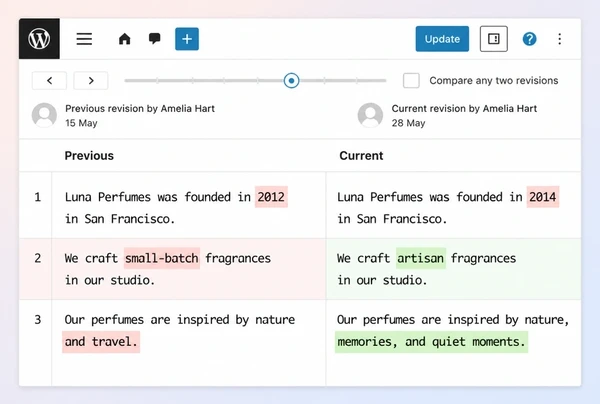Click line number 2
The height and width of the screenshot is (404, 600).
coord(38,258)
